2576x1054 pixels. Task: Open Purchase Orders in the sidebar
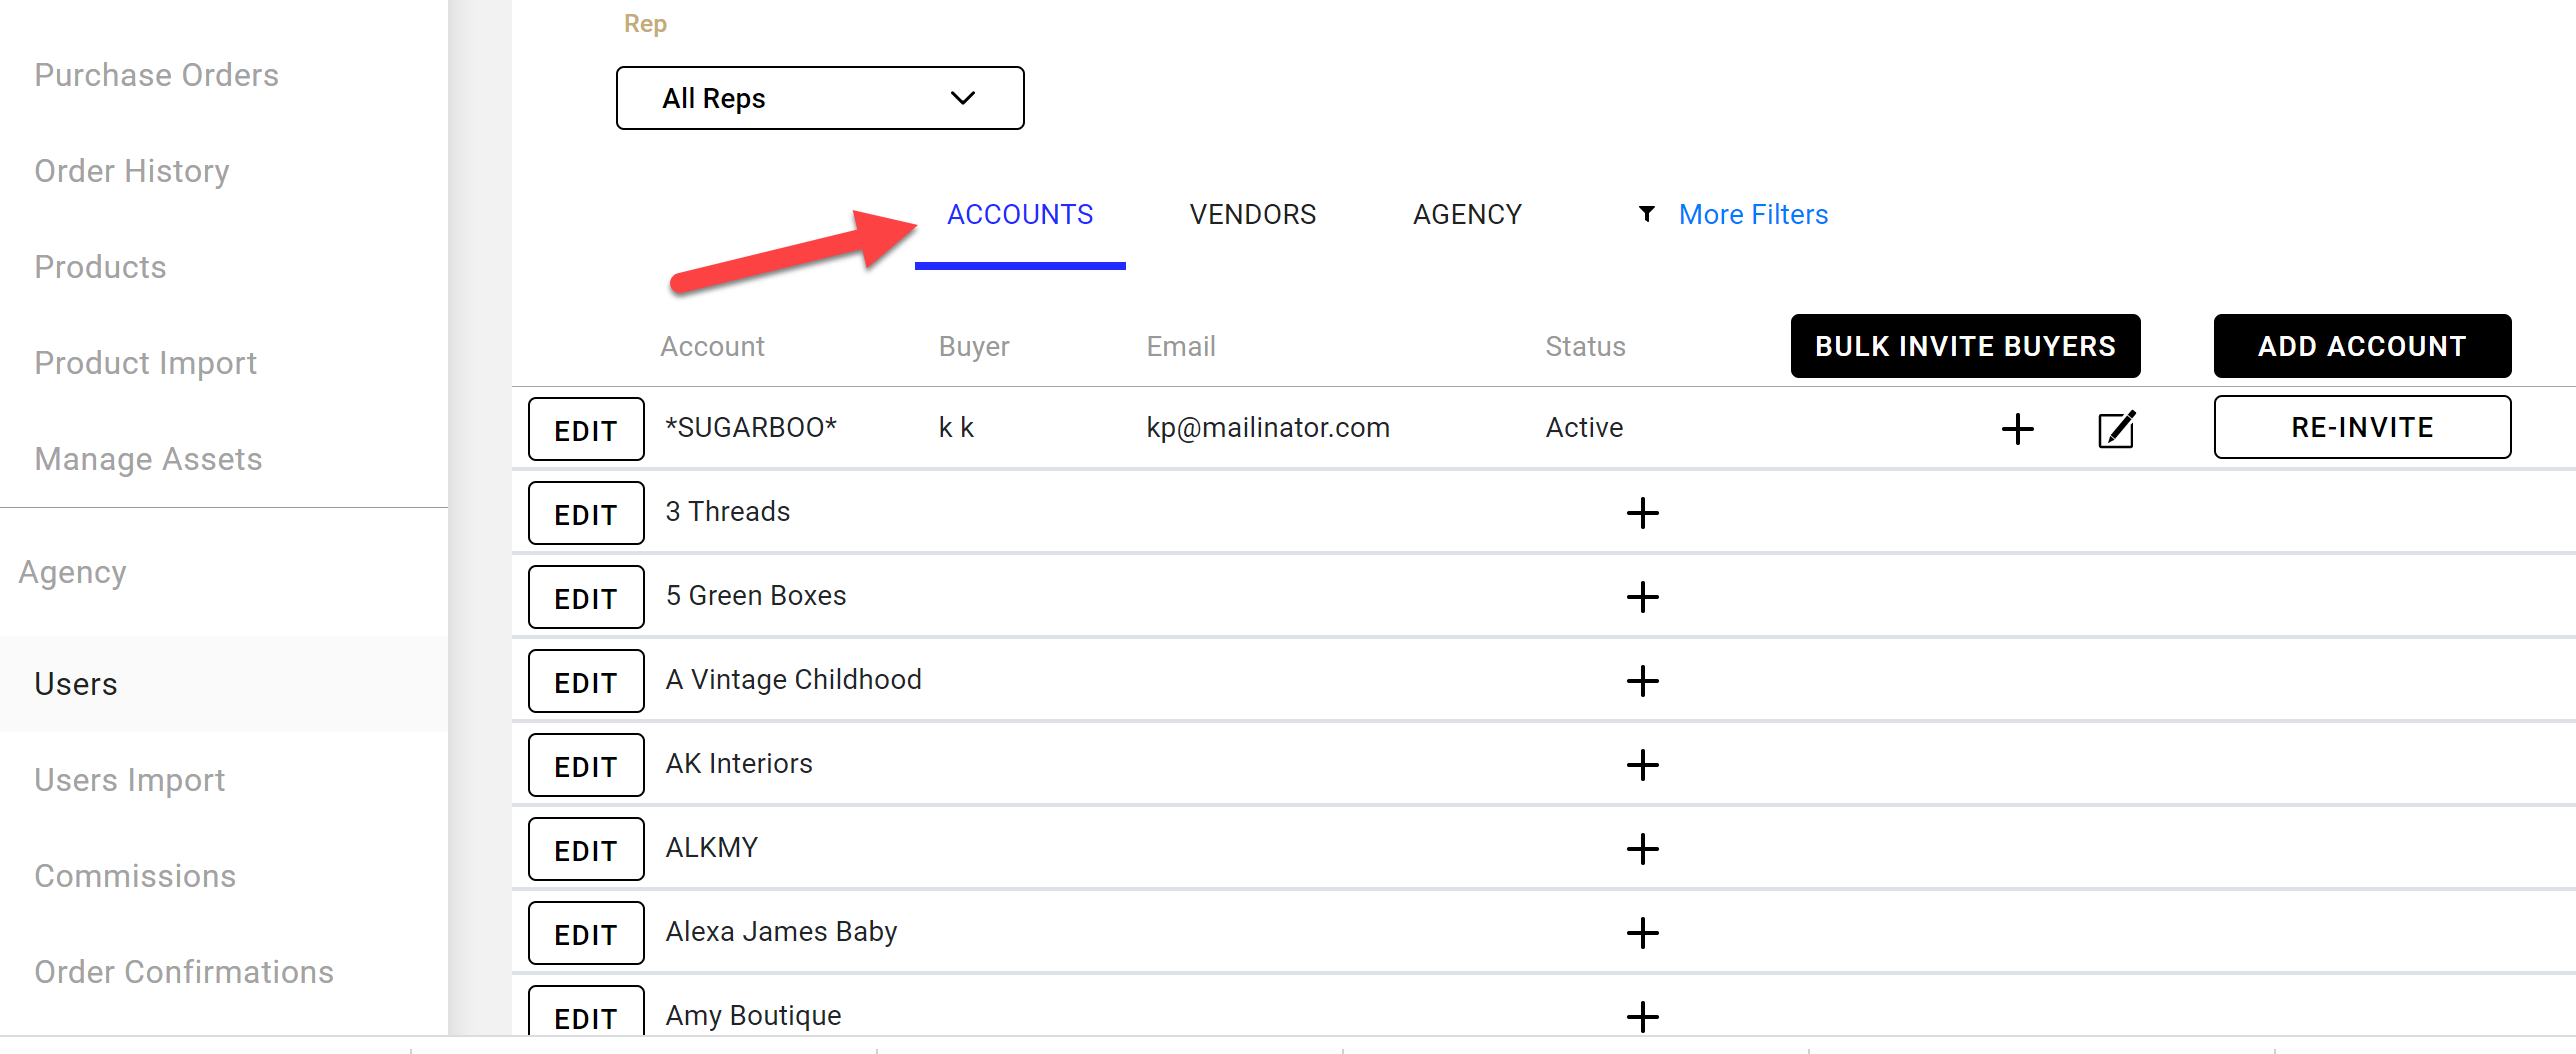click(156, 75)
